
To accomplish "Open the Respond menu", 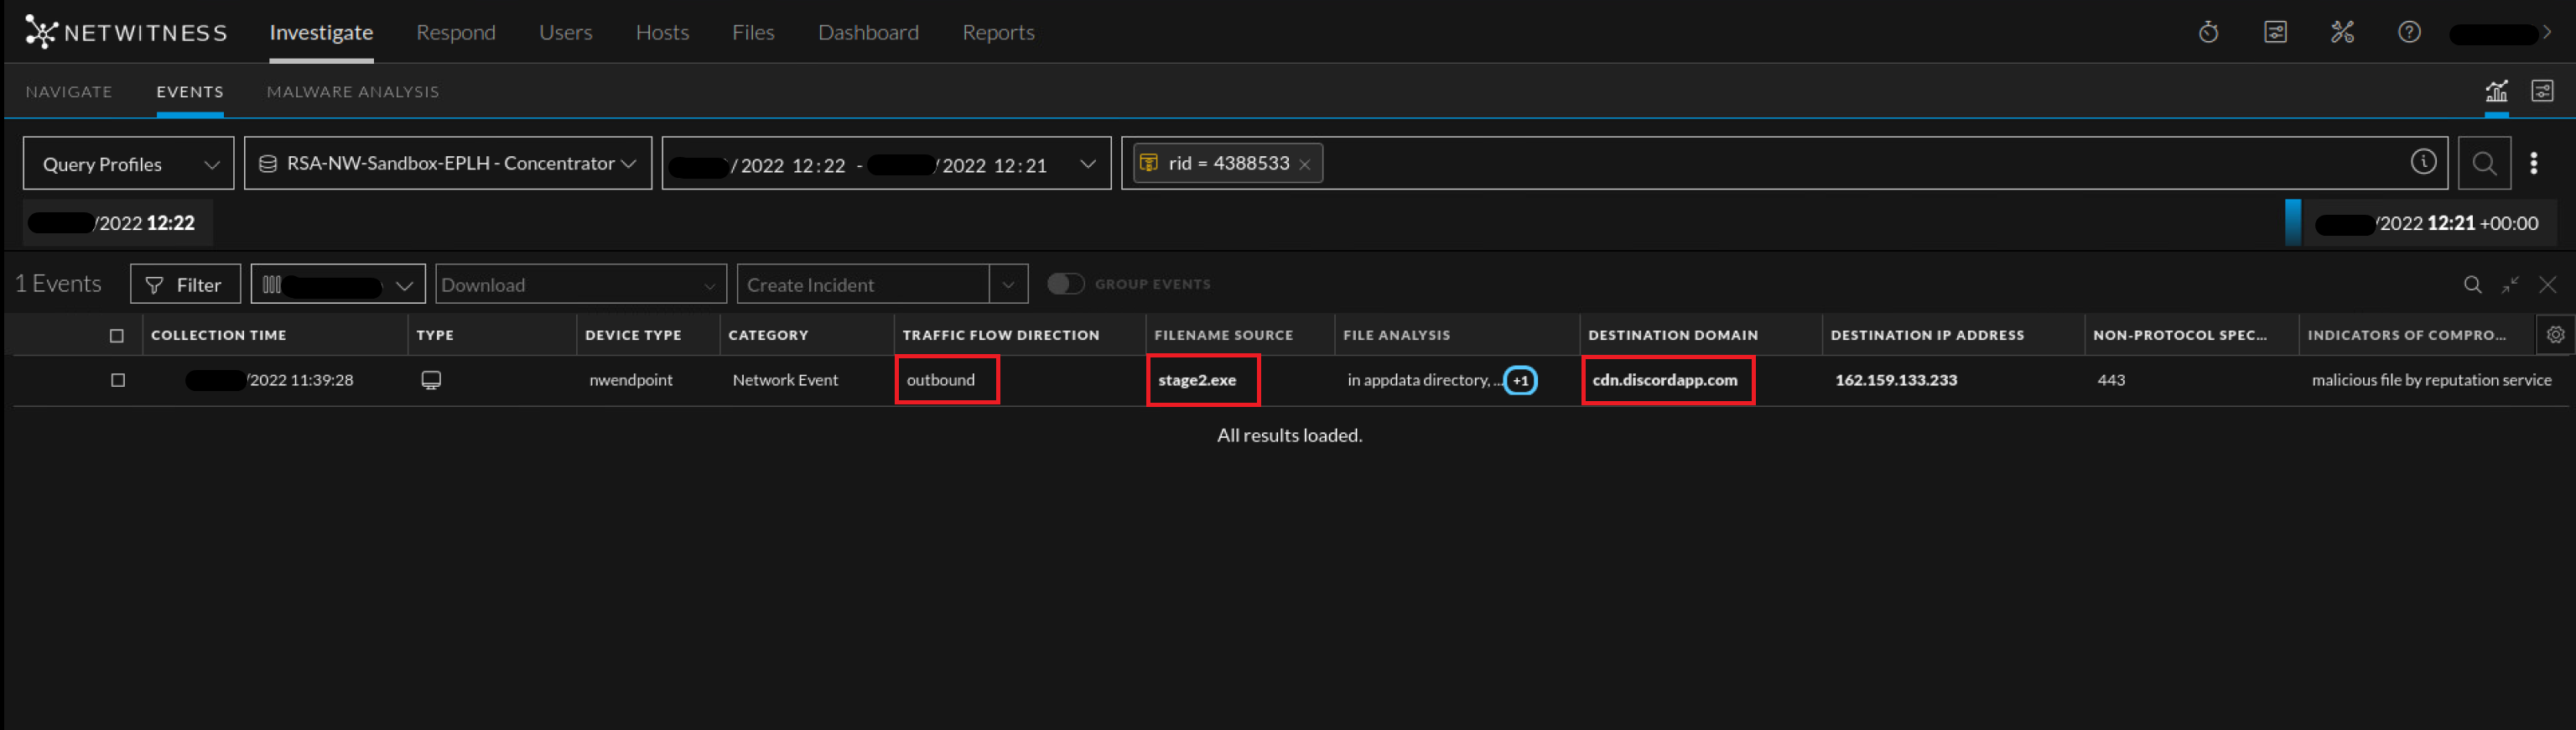I will (455, 33).
